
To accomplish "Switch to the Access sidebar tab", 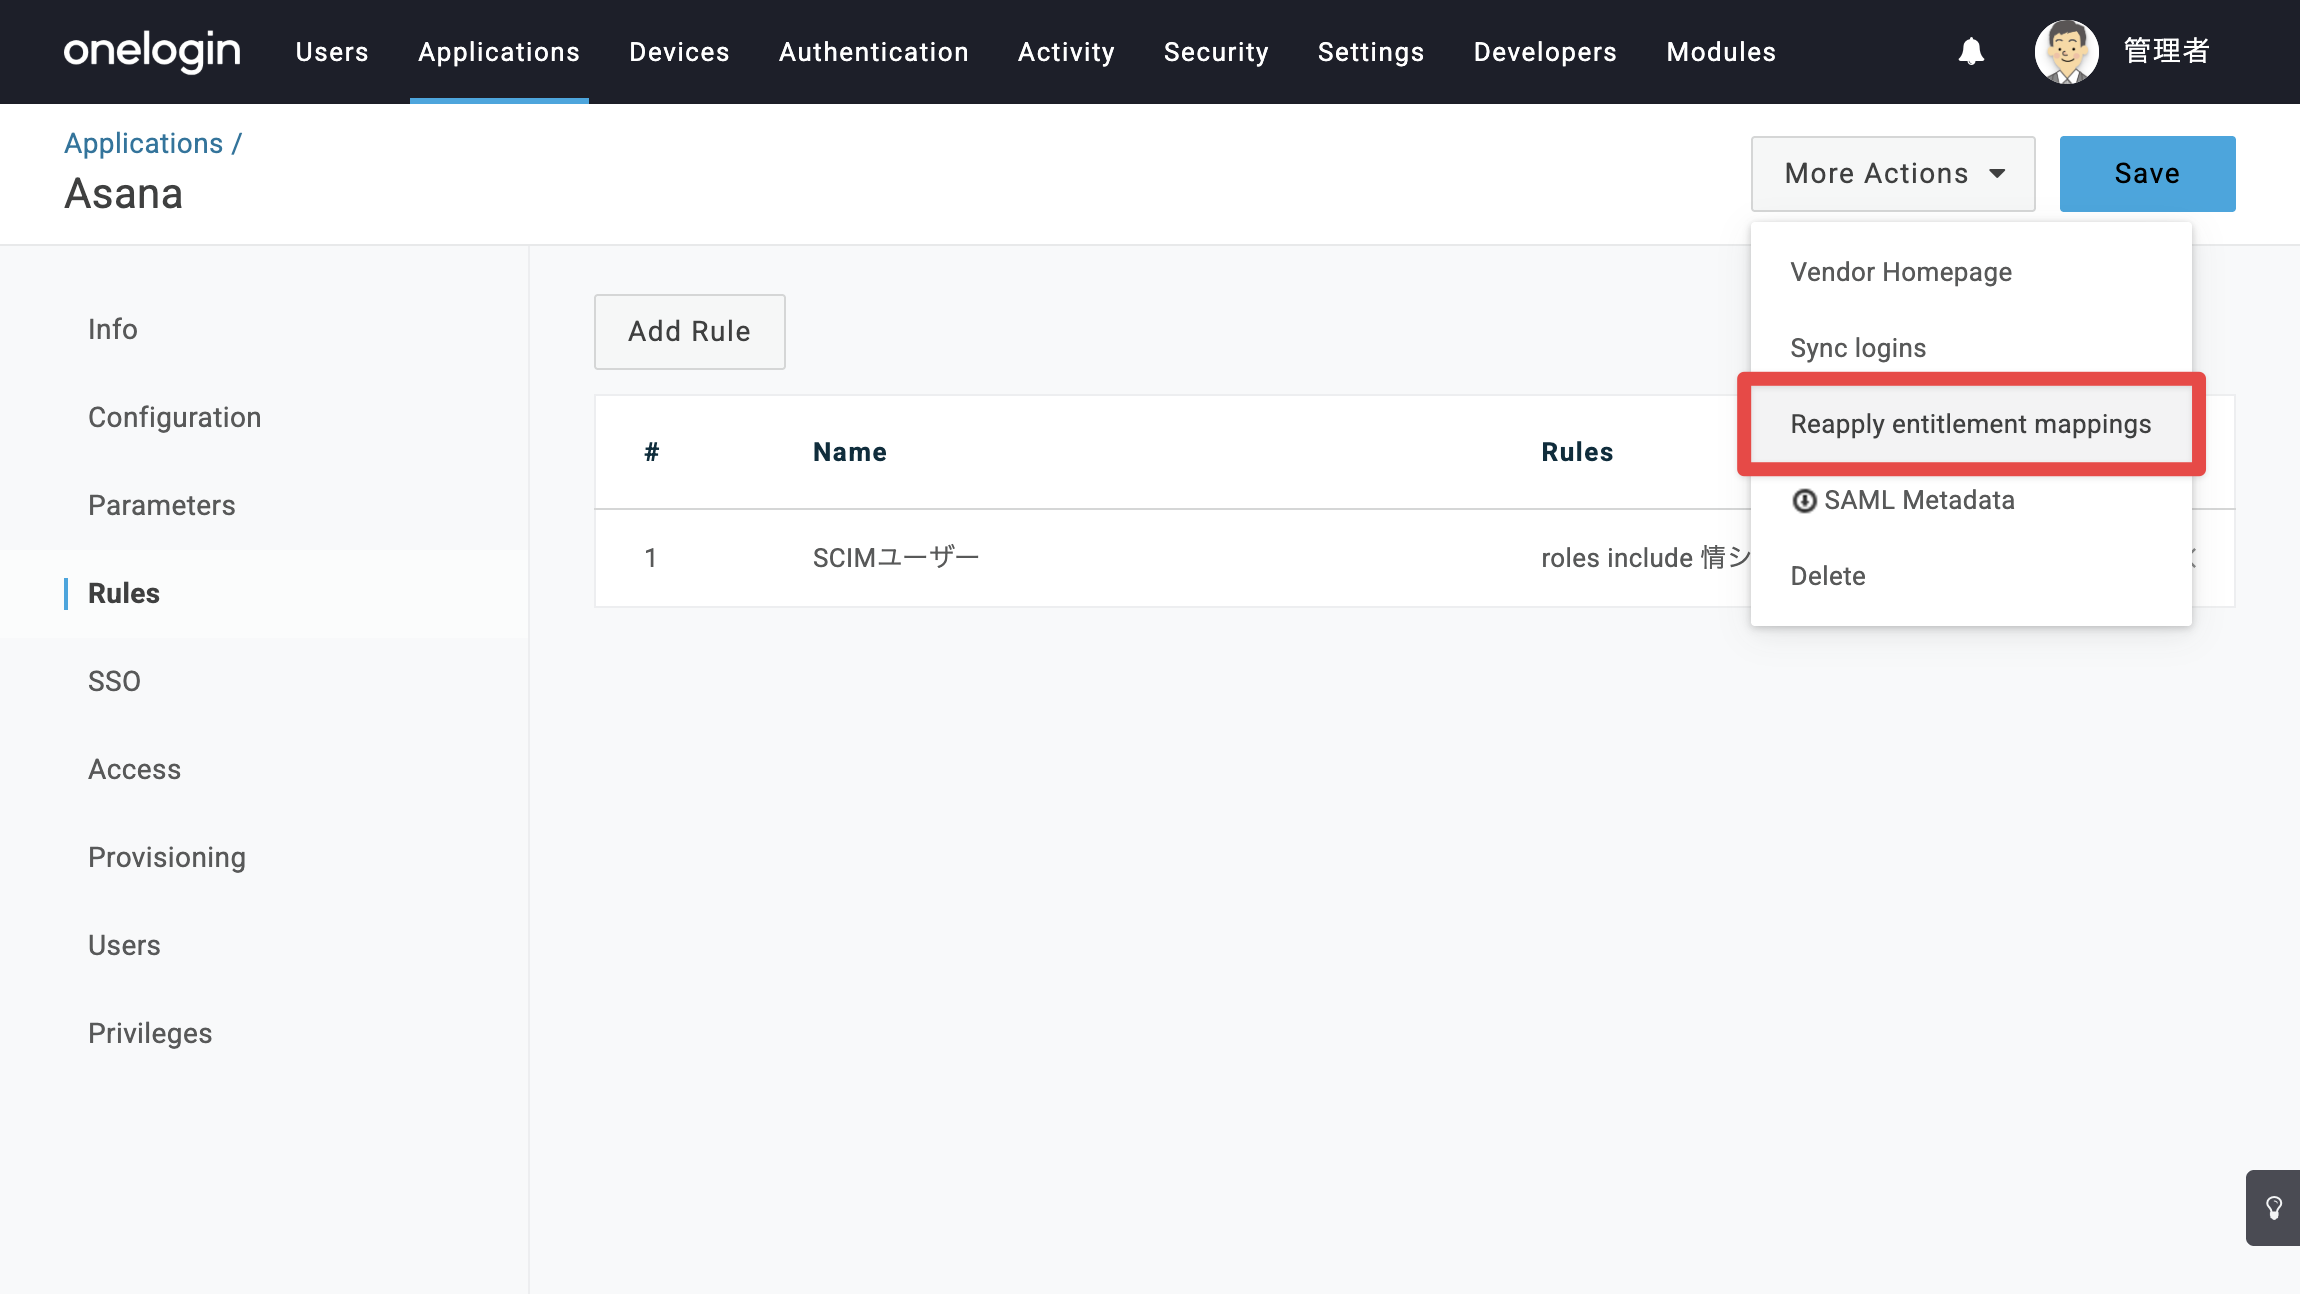I will [x=135, y=769].
